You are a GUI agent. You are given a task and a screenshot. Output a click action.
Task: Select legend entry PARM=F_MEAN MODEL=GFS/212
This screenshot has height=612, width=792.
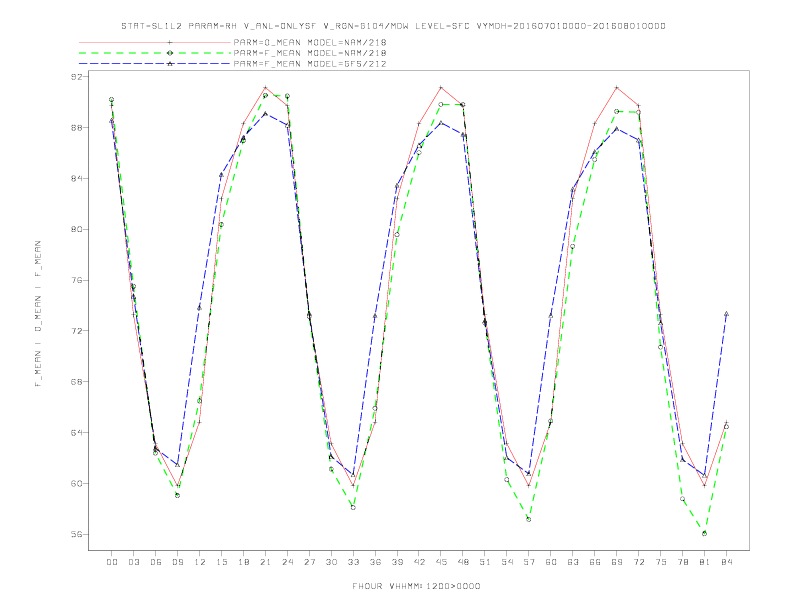[x=310, y=64]
